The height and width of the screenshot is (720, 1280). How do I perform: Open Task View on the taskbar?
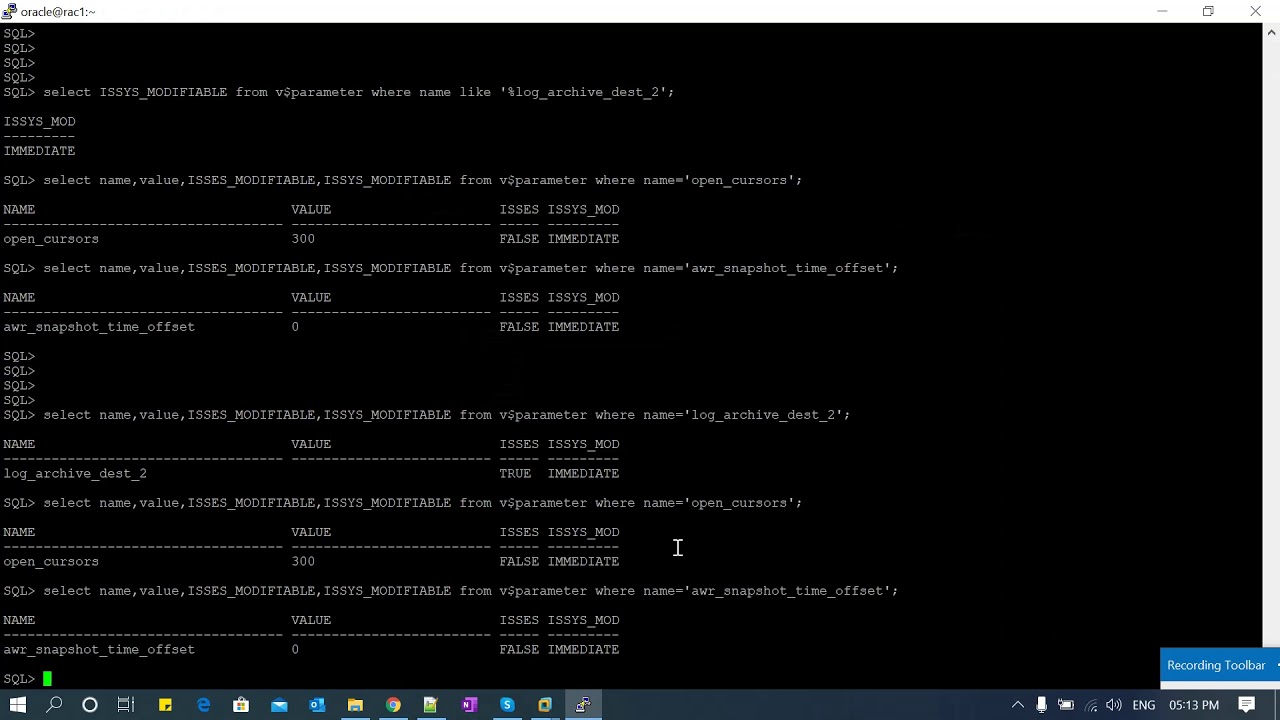click(x=126, y=705)
